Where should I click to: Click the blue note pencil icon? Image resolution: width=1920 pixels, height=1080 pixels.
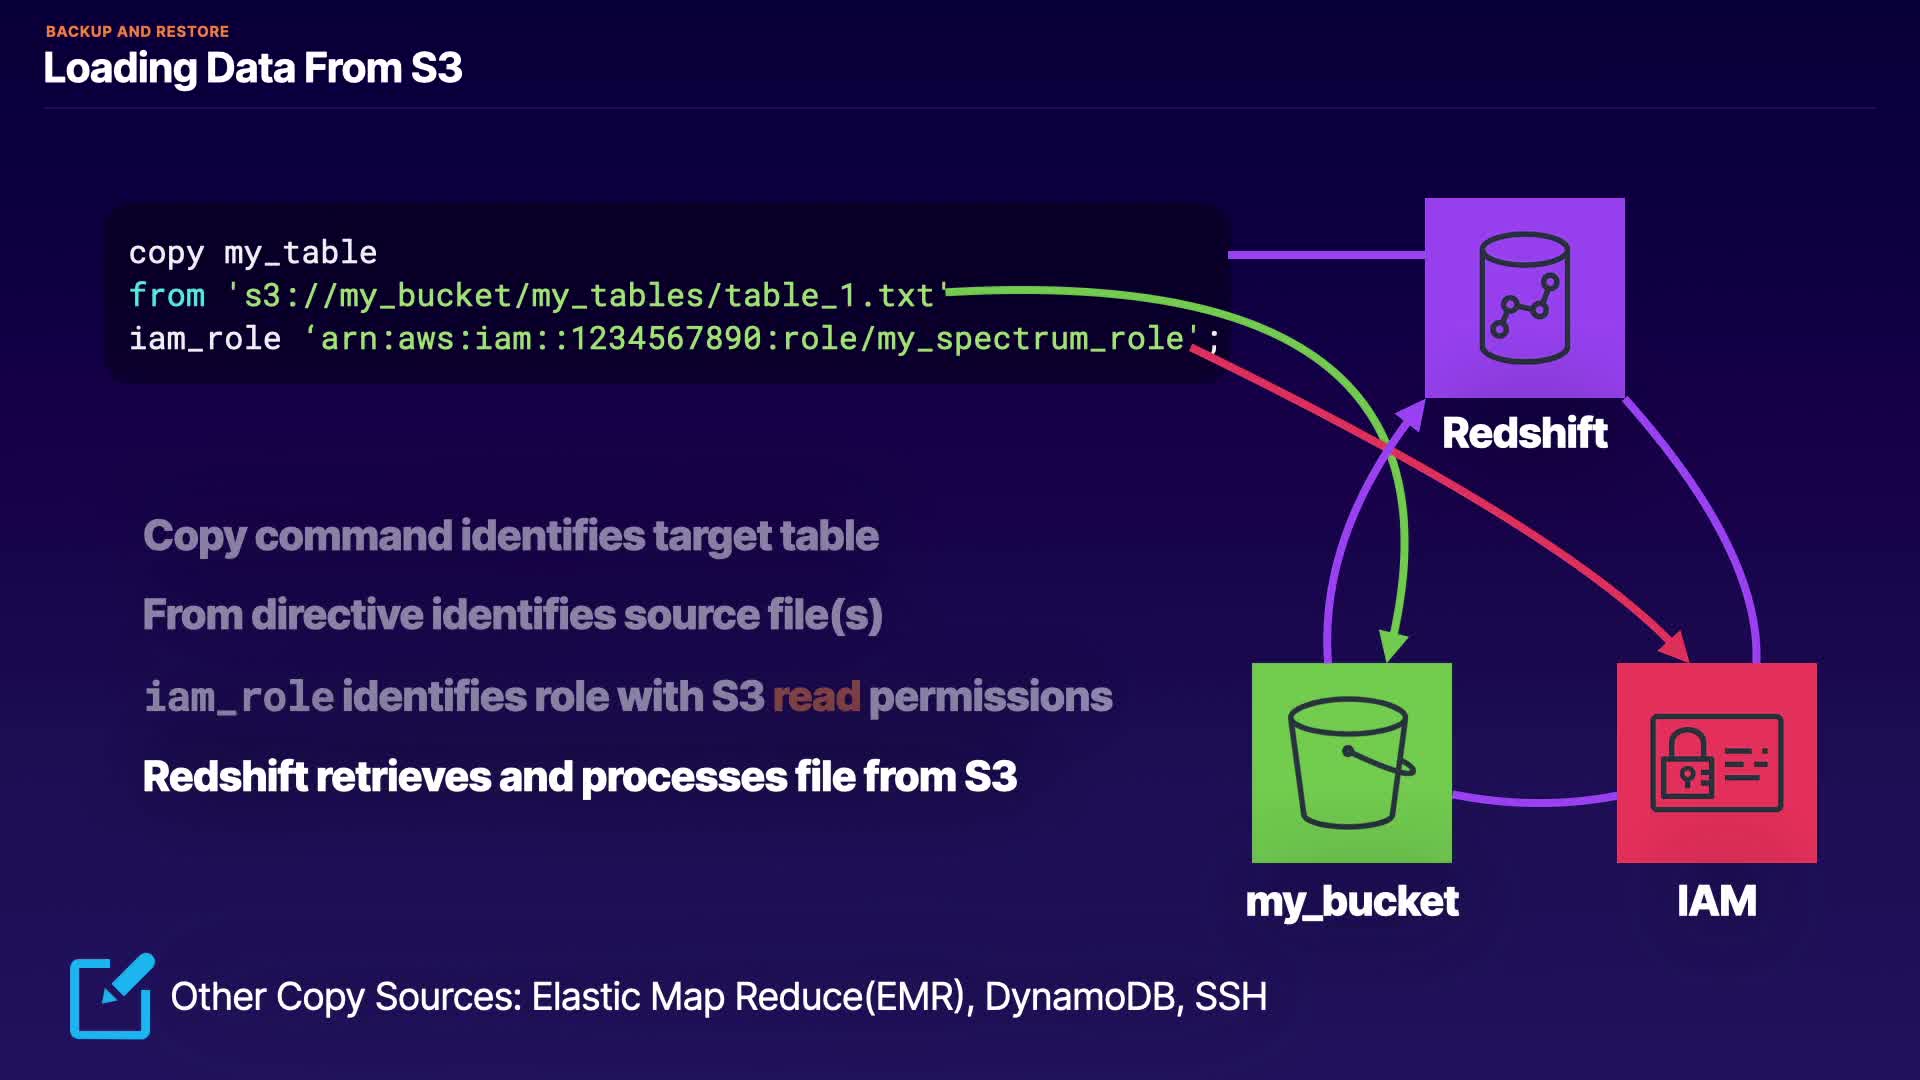(x=111, y=997)
